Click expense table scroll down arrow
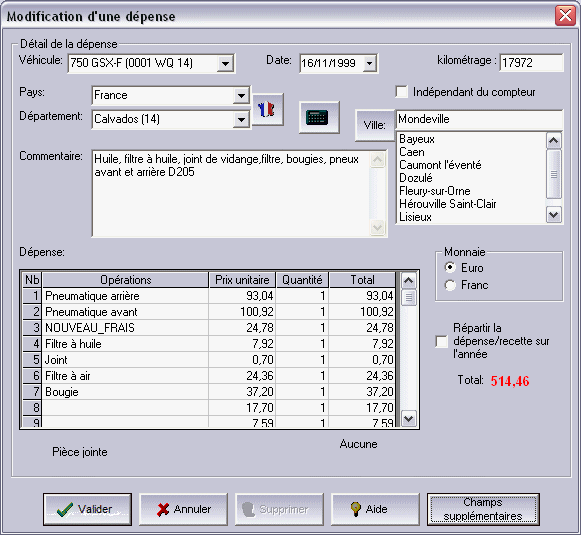 click(408, 419)
